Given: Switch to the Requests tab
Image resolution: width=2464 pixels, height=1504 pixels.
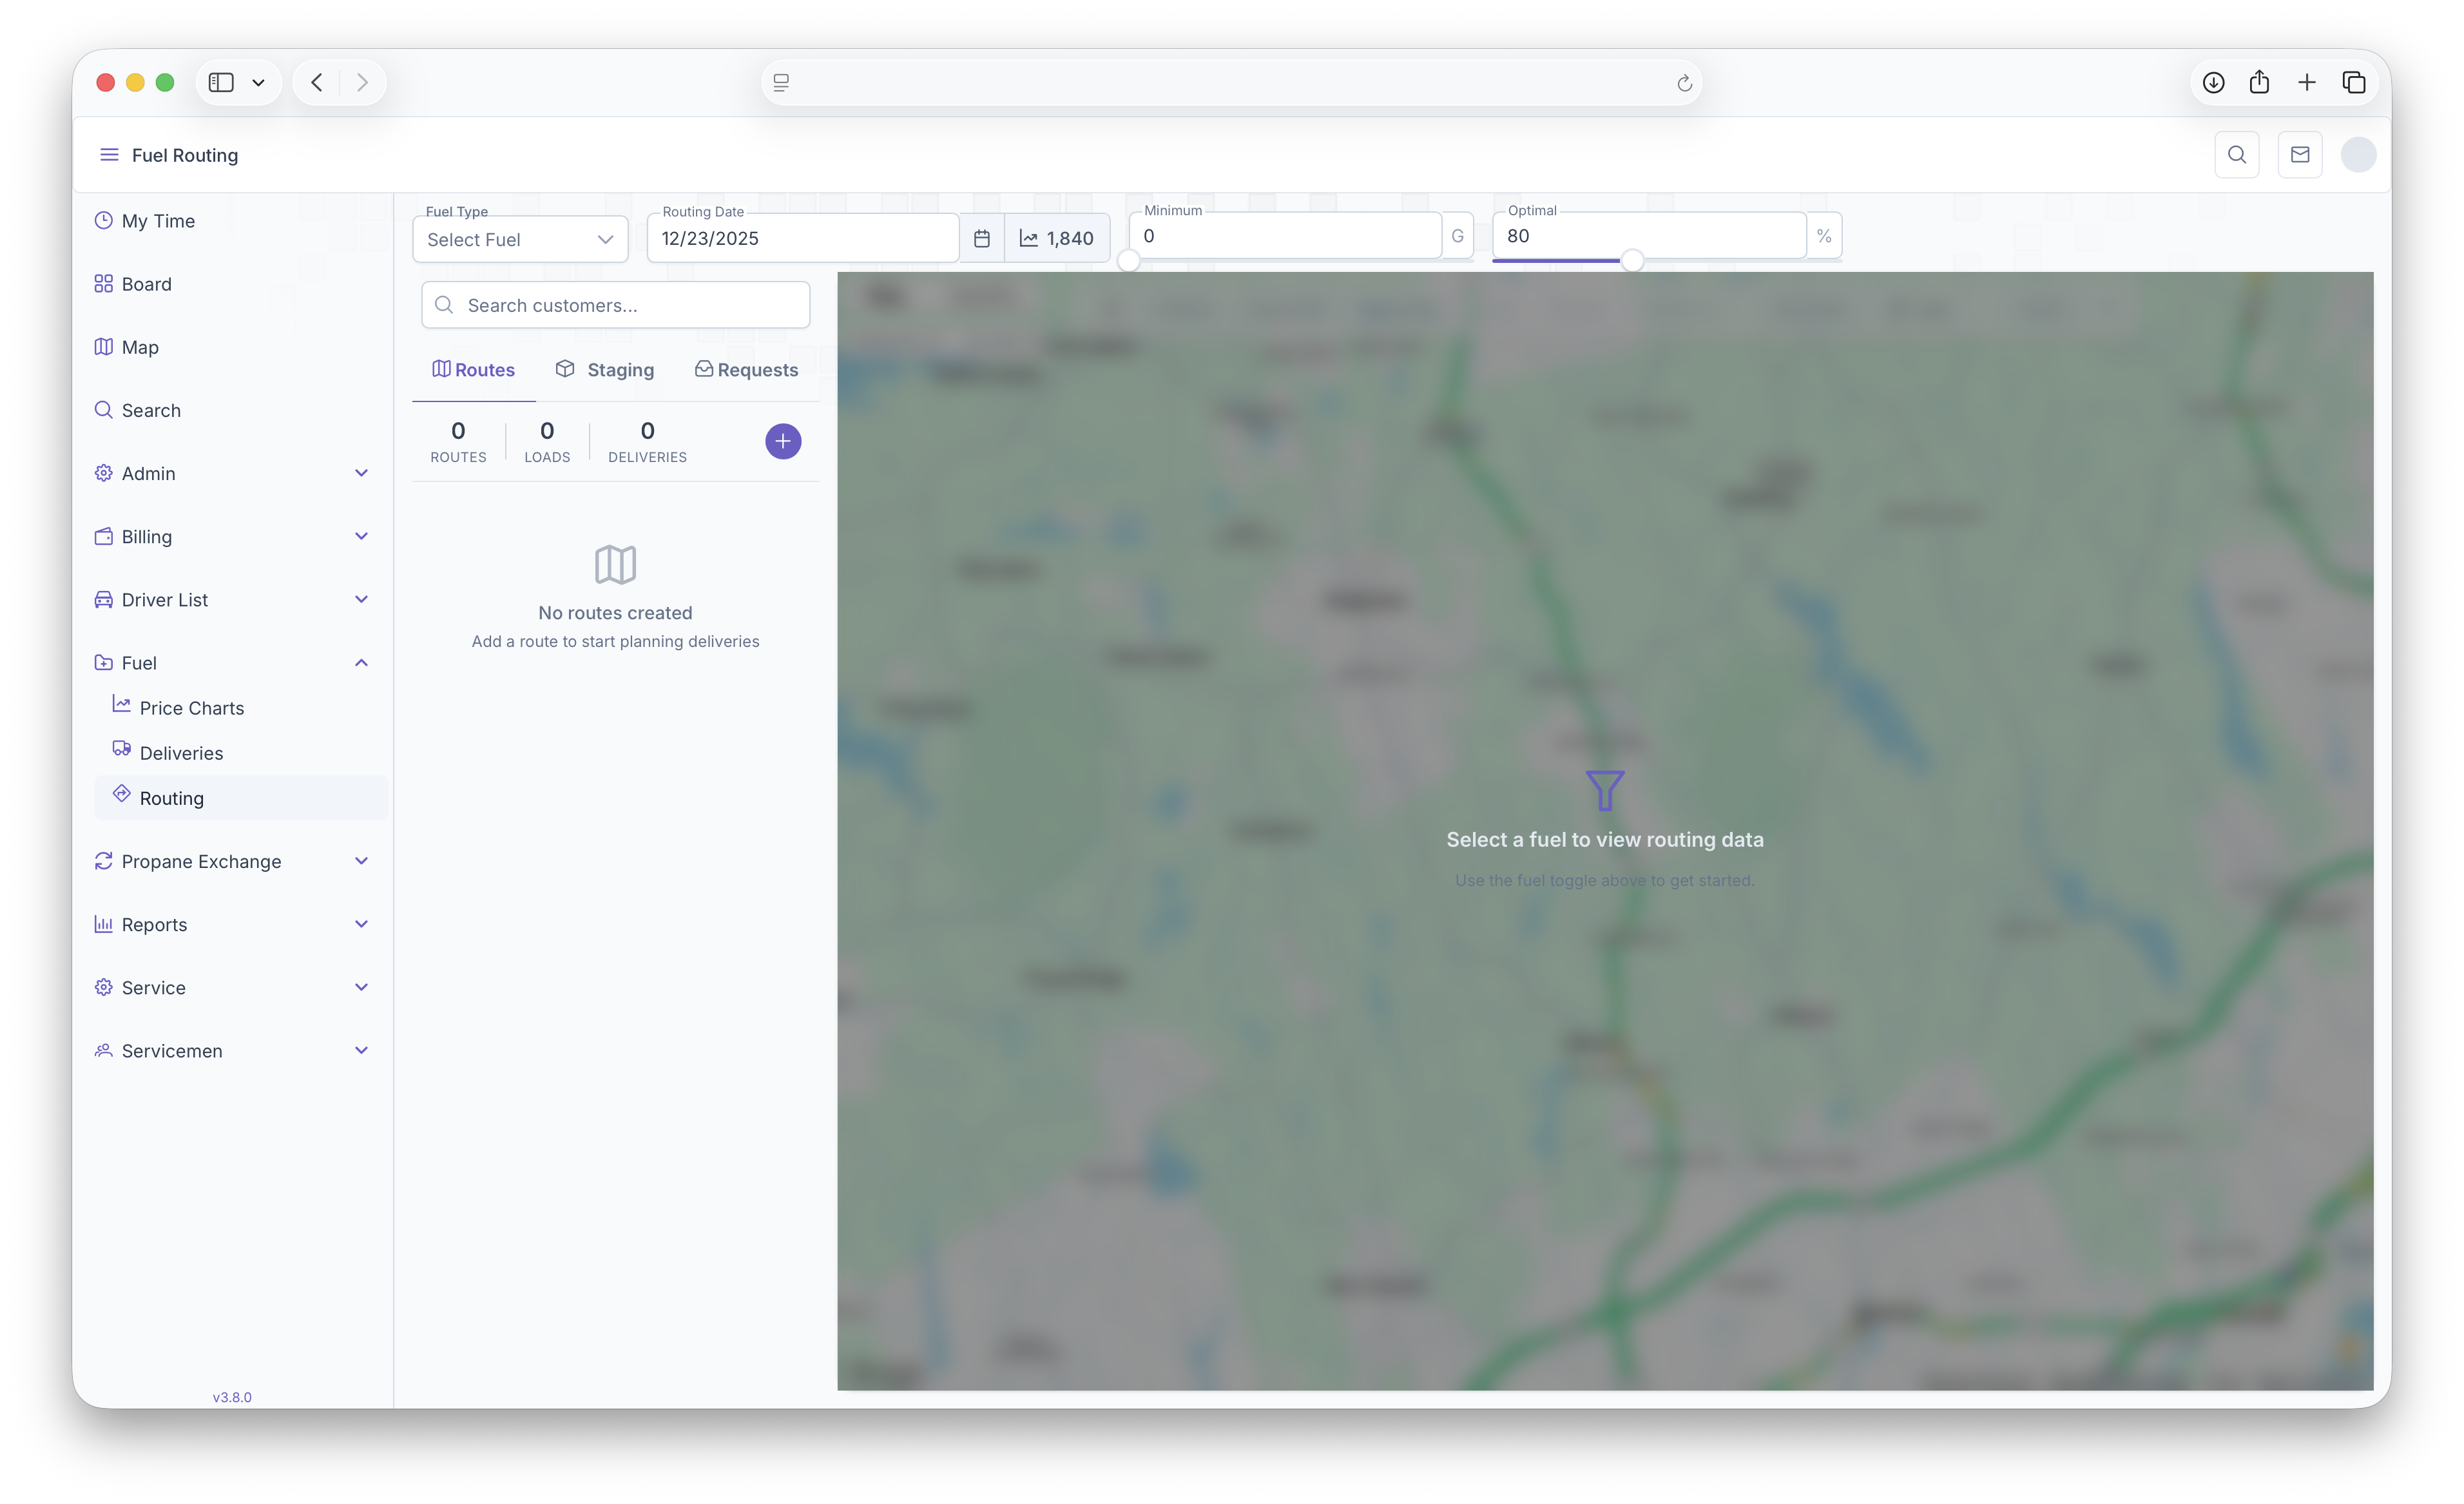Looking at the screenshot, I should pos(746,370).
